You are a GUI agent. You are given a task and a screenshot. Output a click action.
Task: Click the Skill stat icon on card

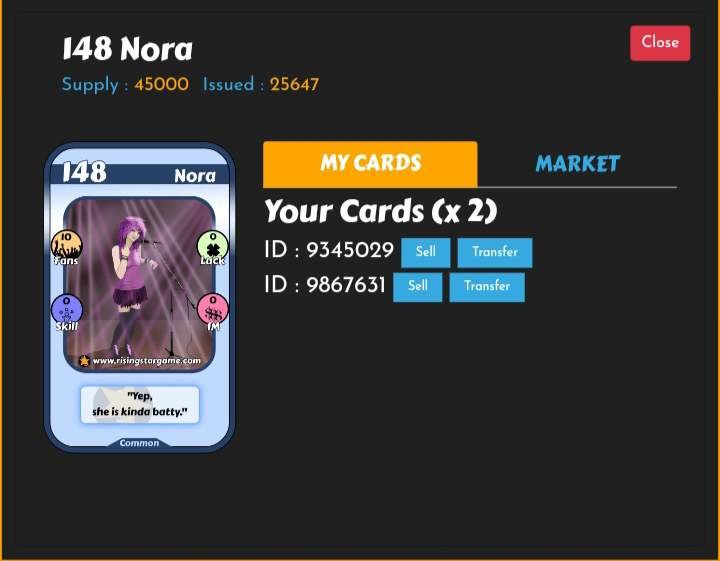67,309
